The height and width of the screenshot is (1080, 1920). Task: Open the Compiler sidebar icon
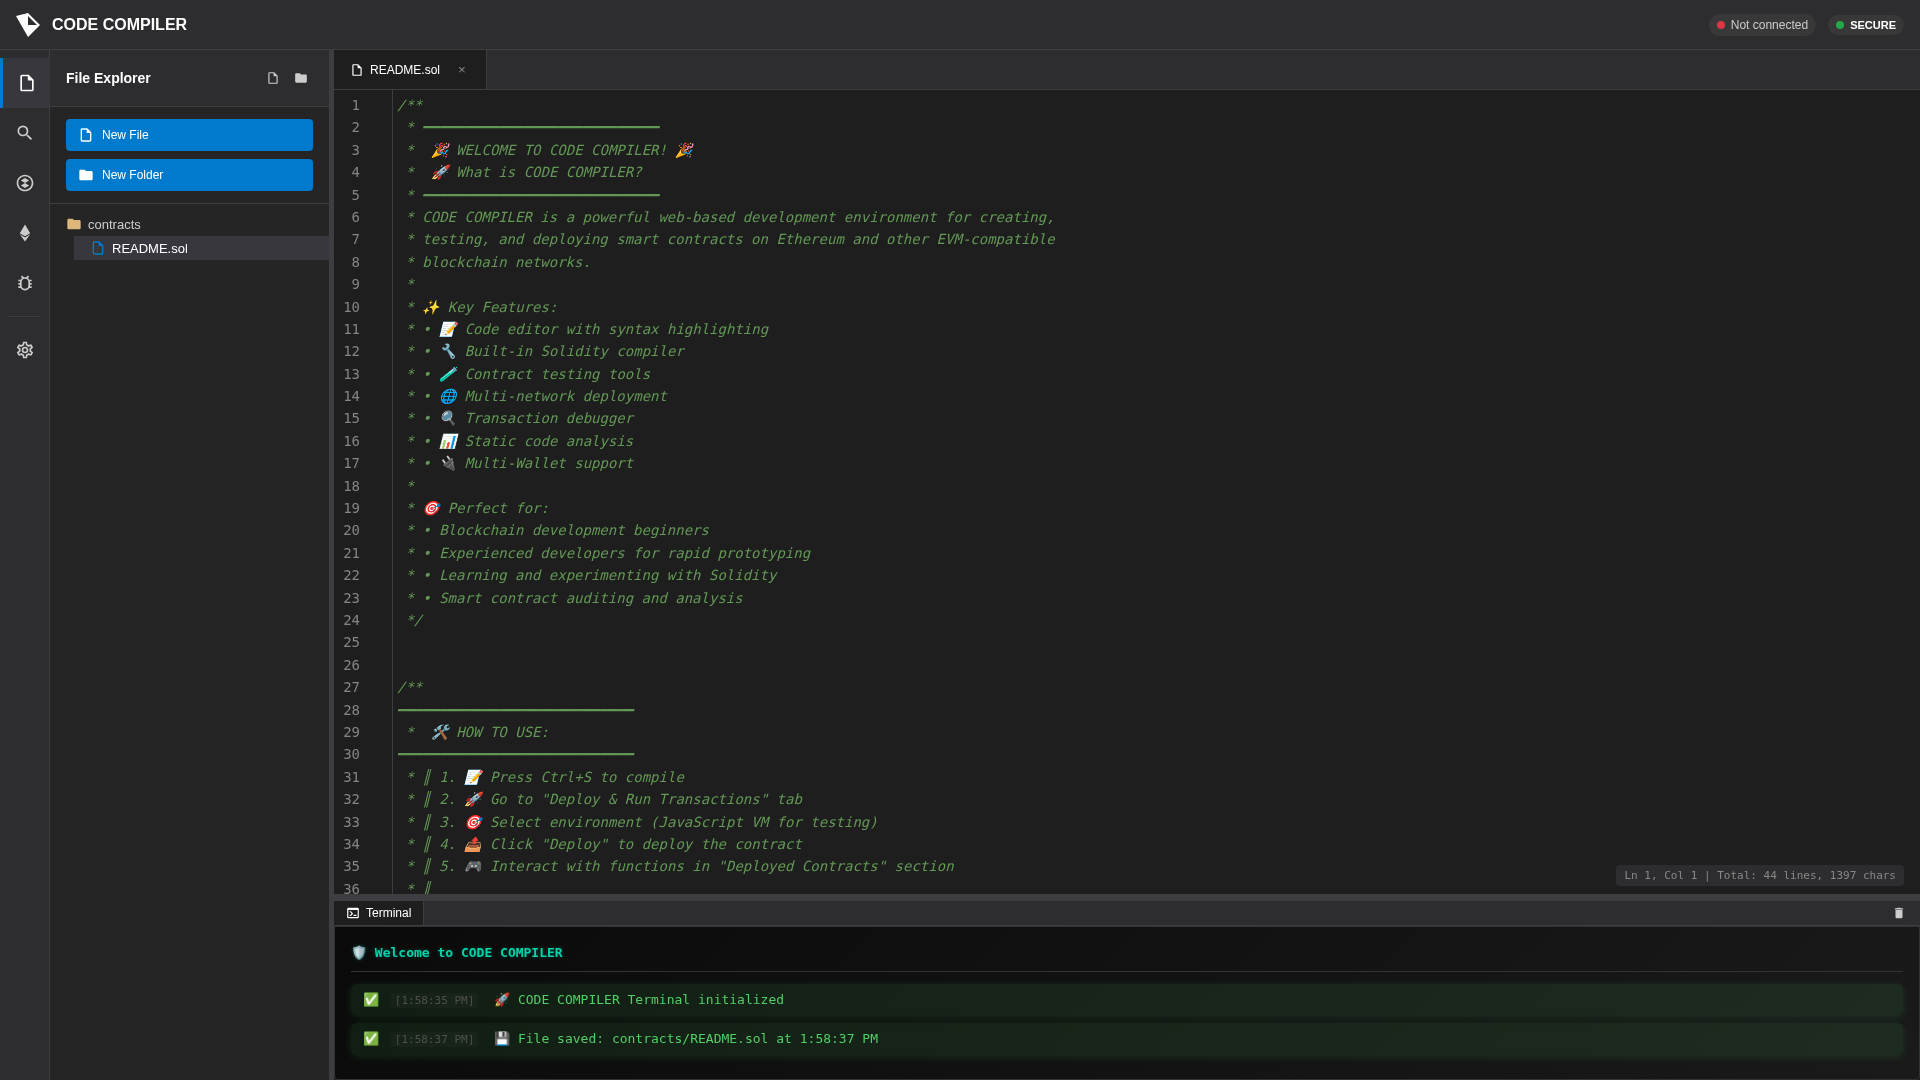coord(25,183)
